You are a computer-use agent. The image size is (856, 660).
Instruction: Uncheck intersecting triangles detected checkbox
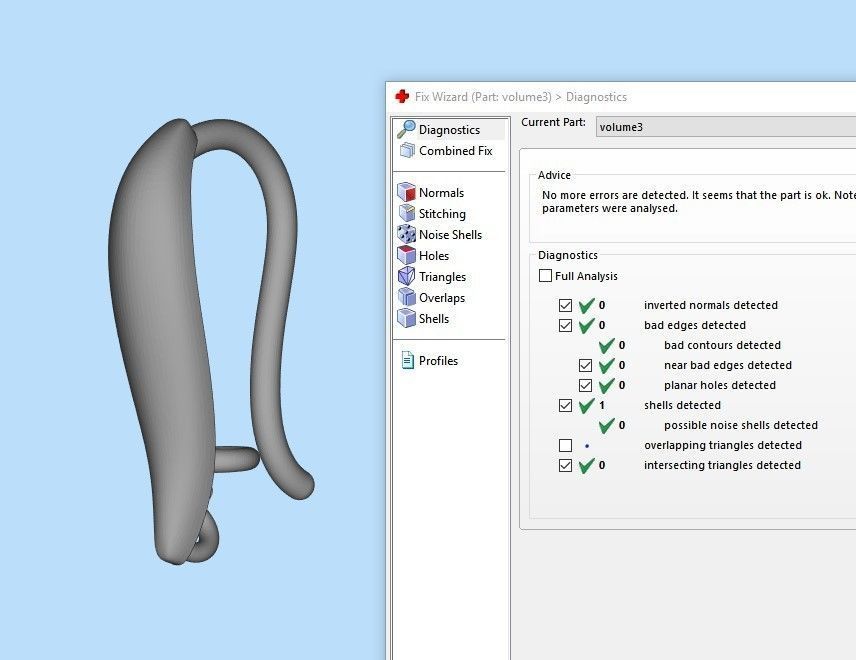(x=566, y=466)
